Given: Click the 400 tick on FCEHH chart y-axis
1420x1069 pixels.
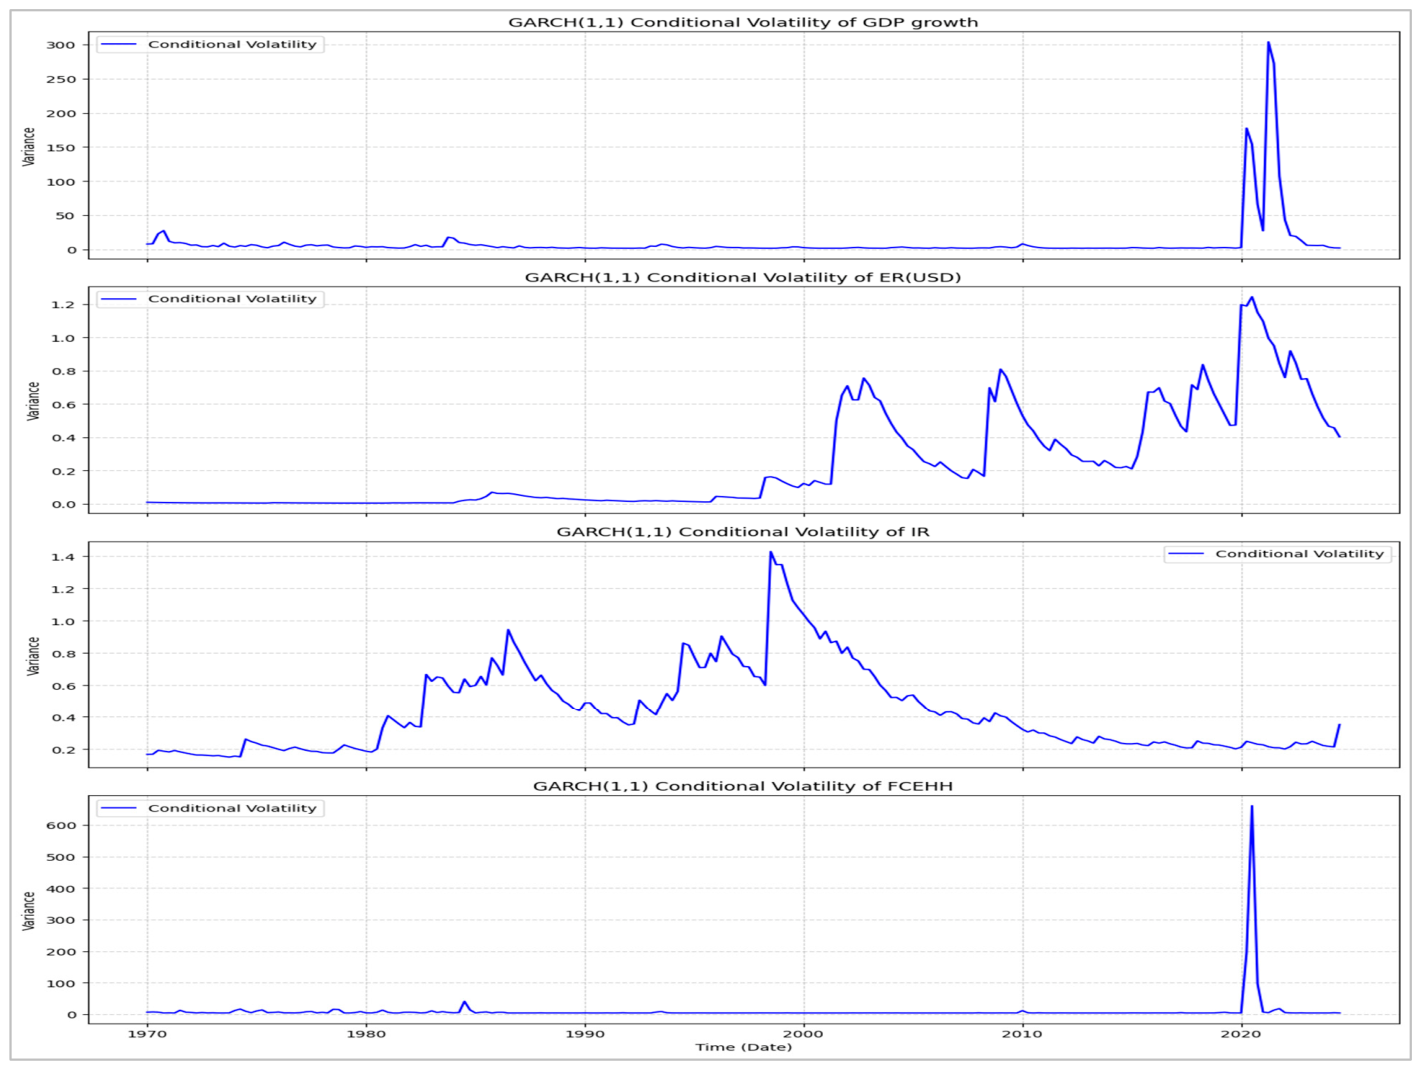Looking at the screenshot, I should [61, 888].
